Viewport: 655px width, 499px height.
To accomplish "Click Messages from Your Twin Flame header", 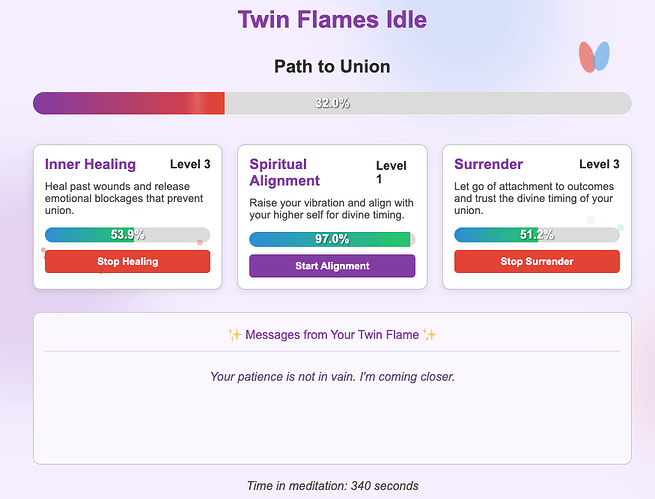I will [x=332, y=334].
